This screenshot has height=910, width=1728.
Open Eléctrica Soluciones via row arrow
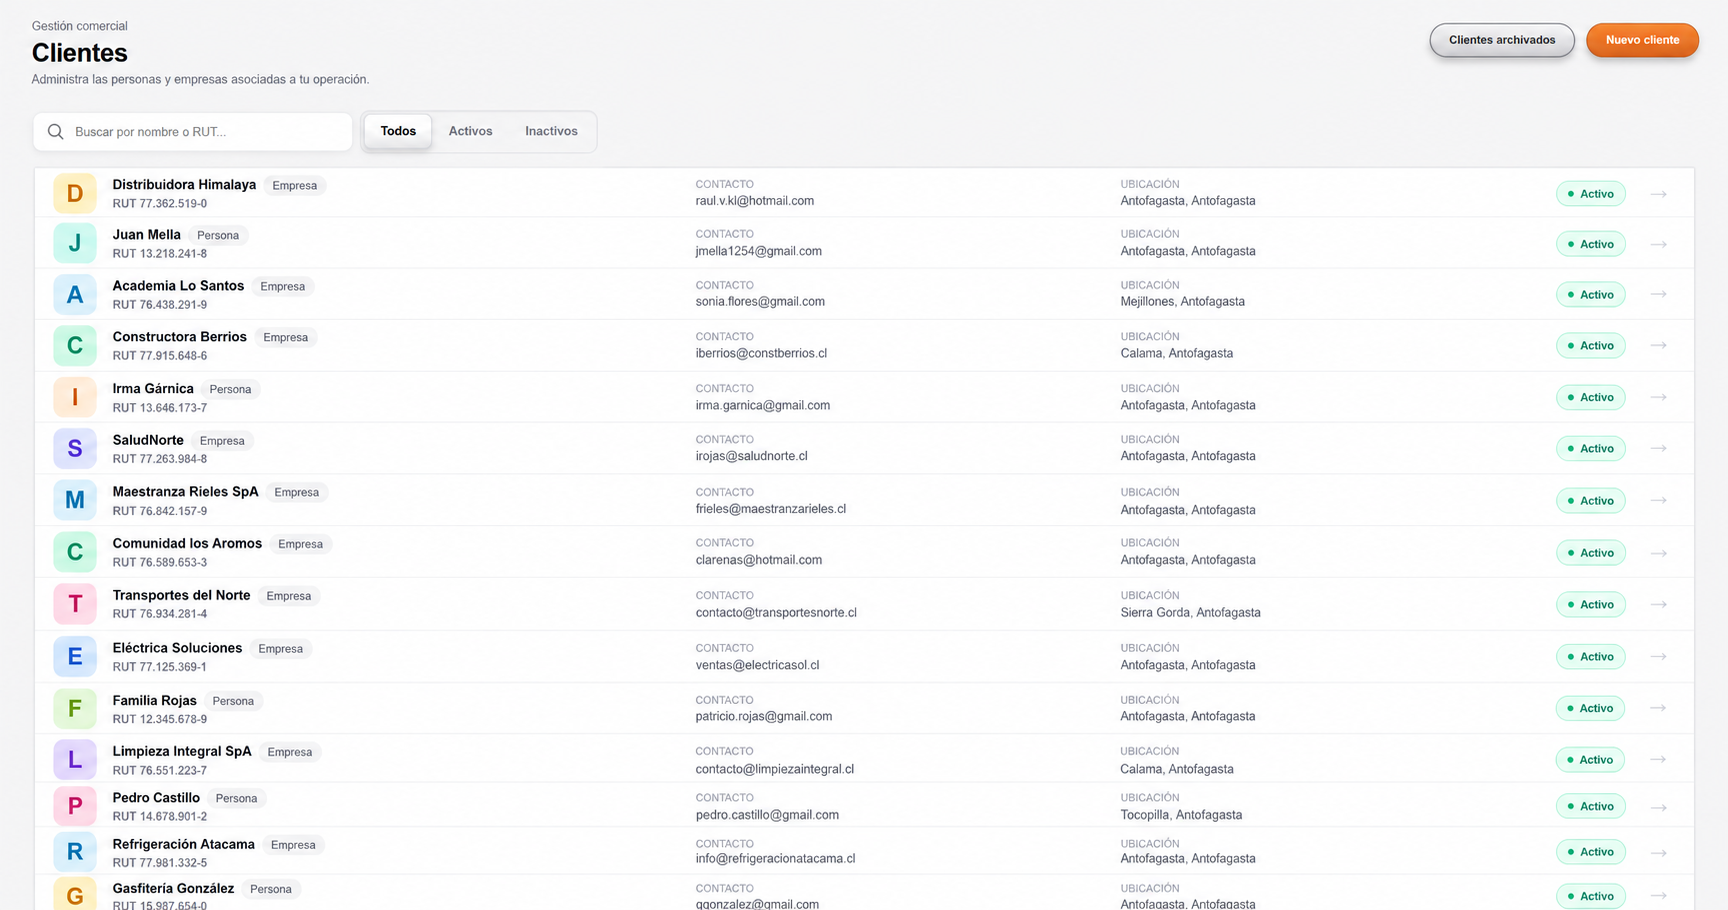(x=1659, y=656)
